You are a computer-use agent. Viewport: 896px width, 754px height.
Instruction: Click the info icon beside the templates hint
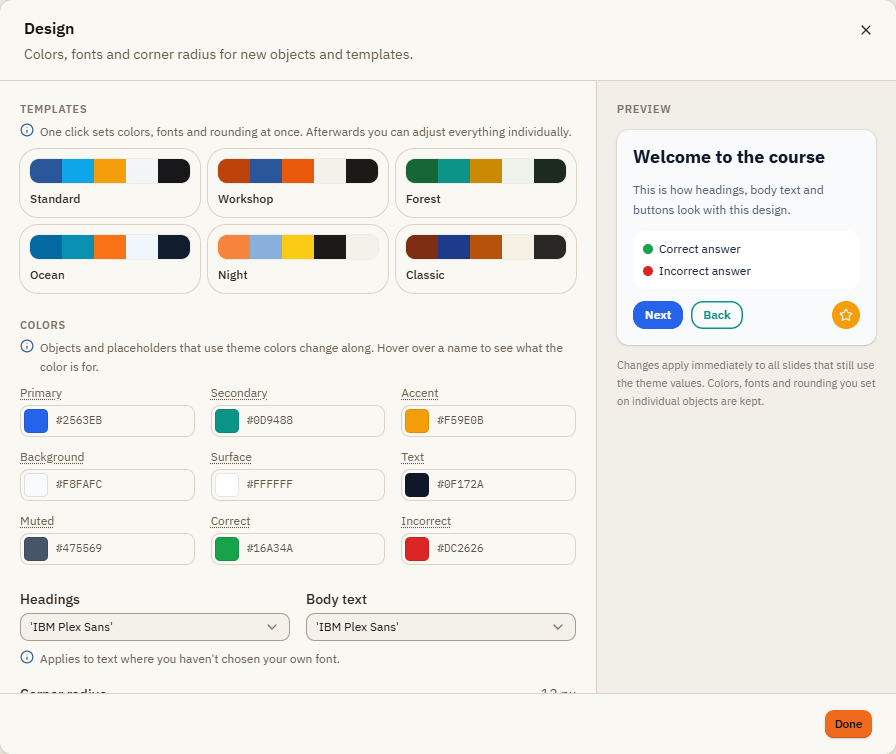pos(27,130)
